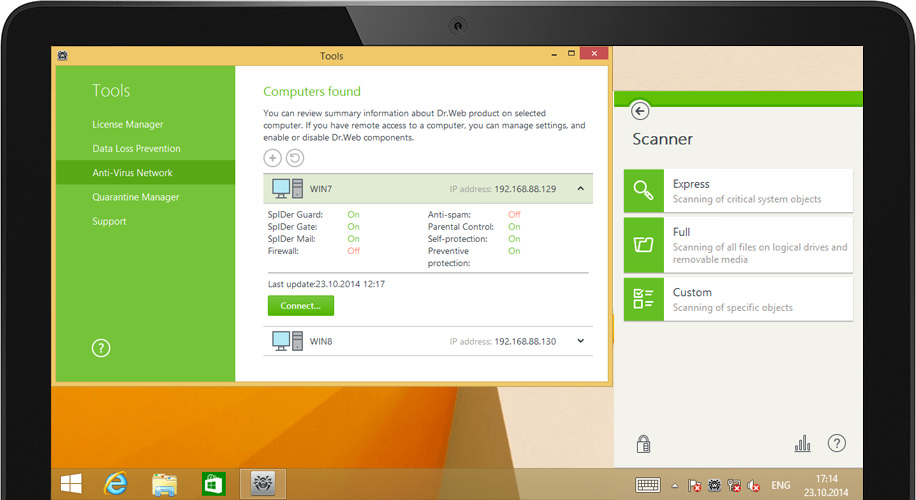
Task: Click the SpIDer Gate On status
Action: (353, 227)
